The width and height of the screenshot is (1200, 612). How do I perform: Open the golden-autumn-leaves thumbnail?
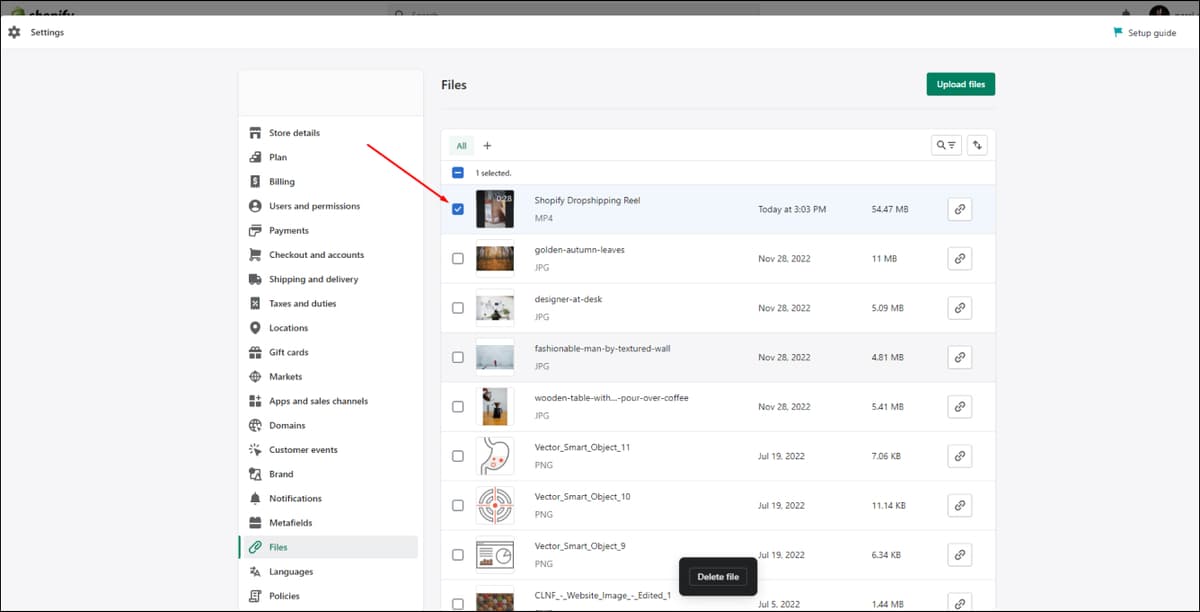coord(495,258)
